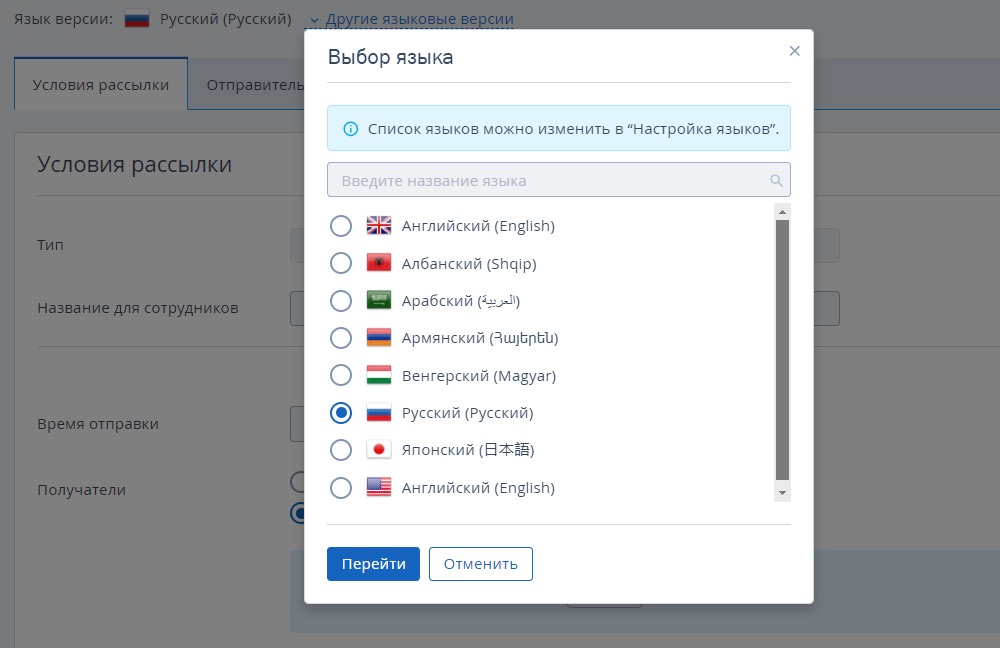Select the Албанский (Shqip) radio button

pyautogui.click(x=341, y=263)
